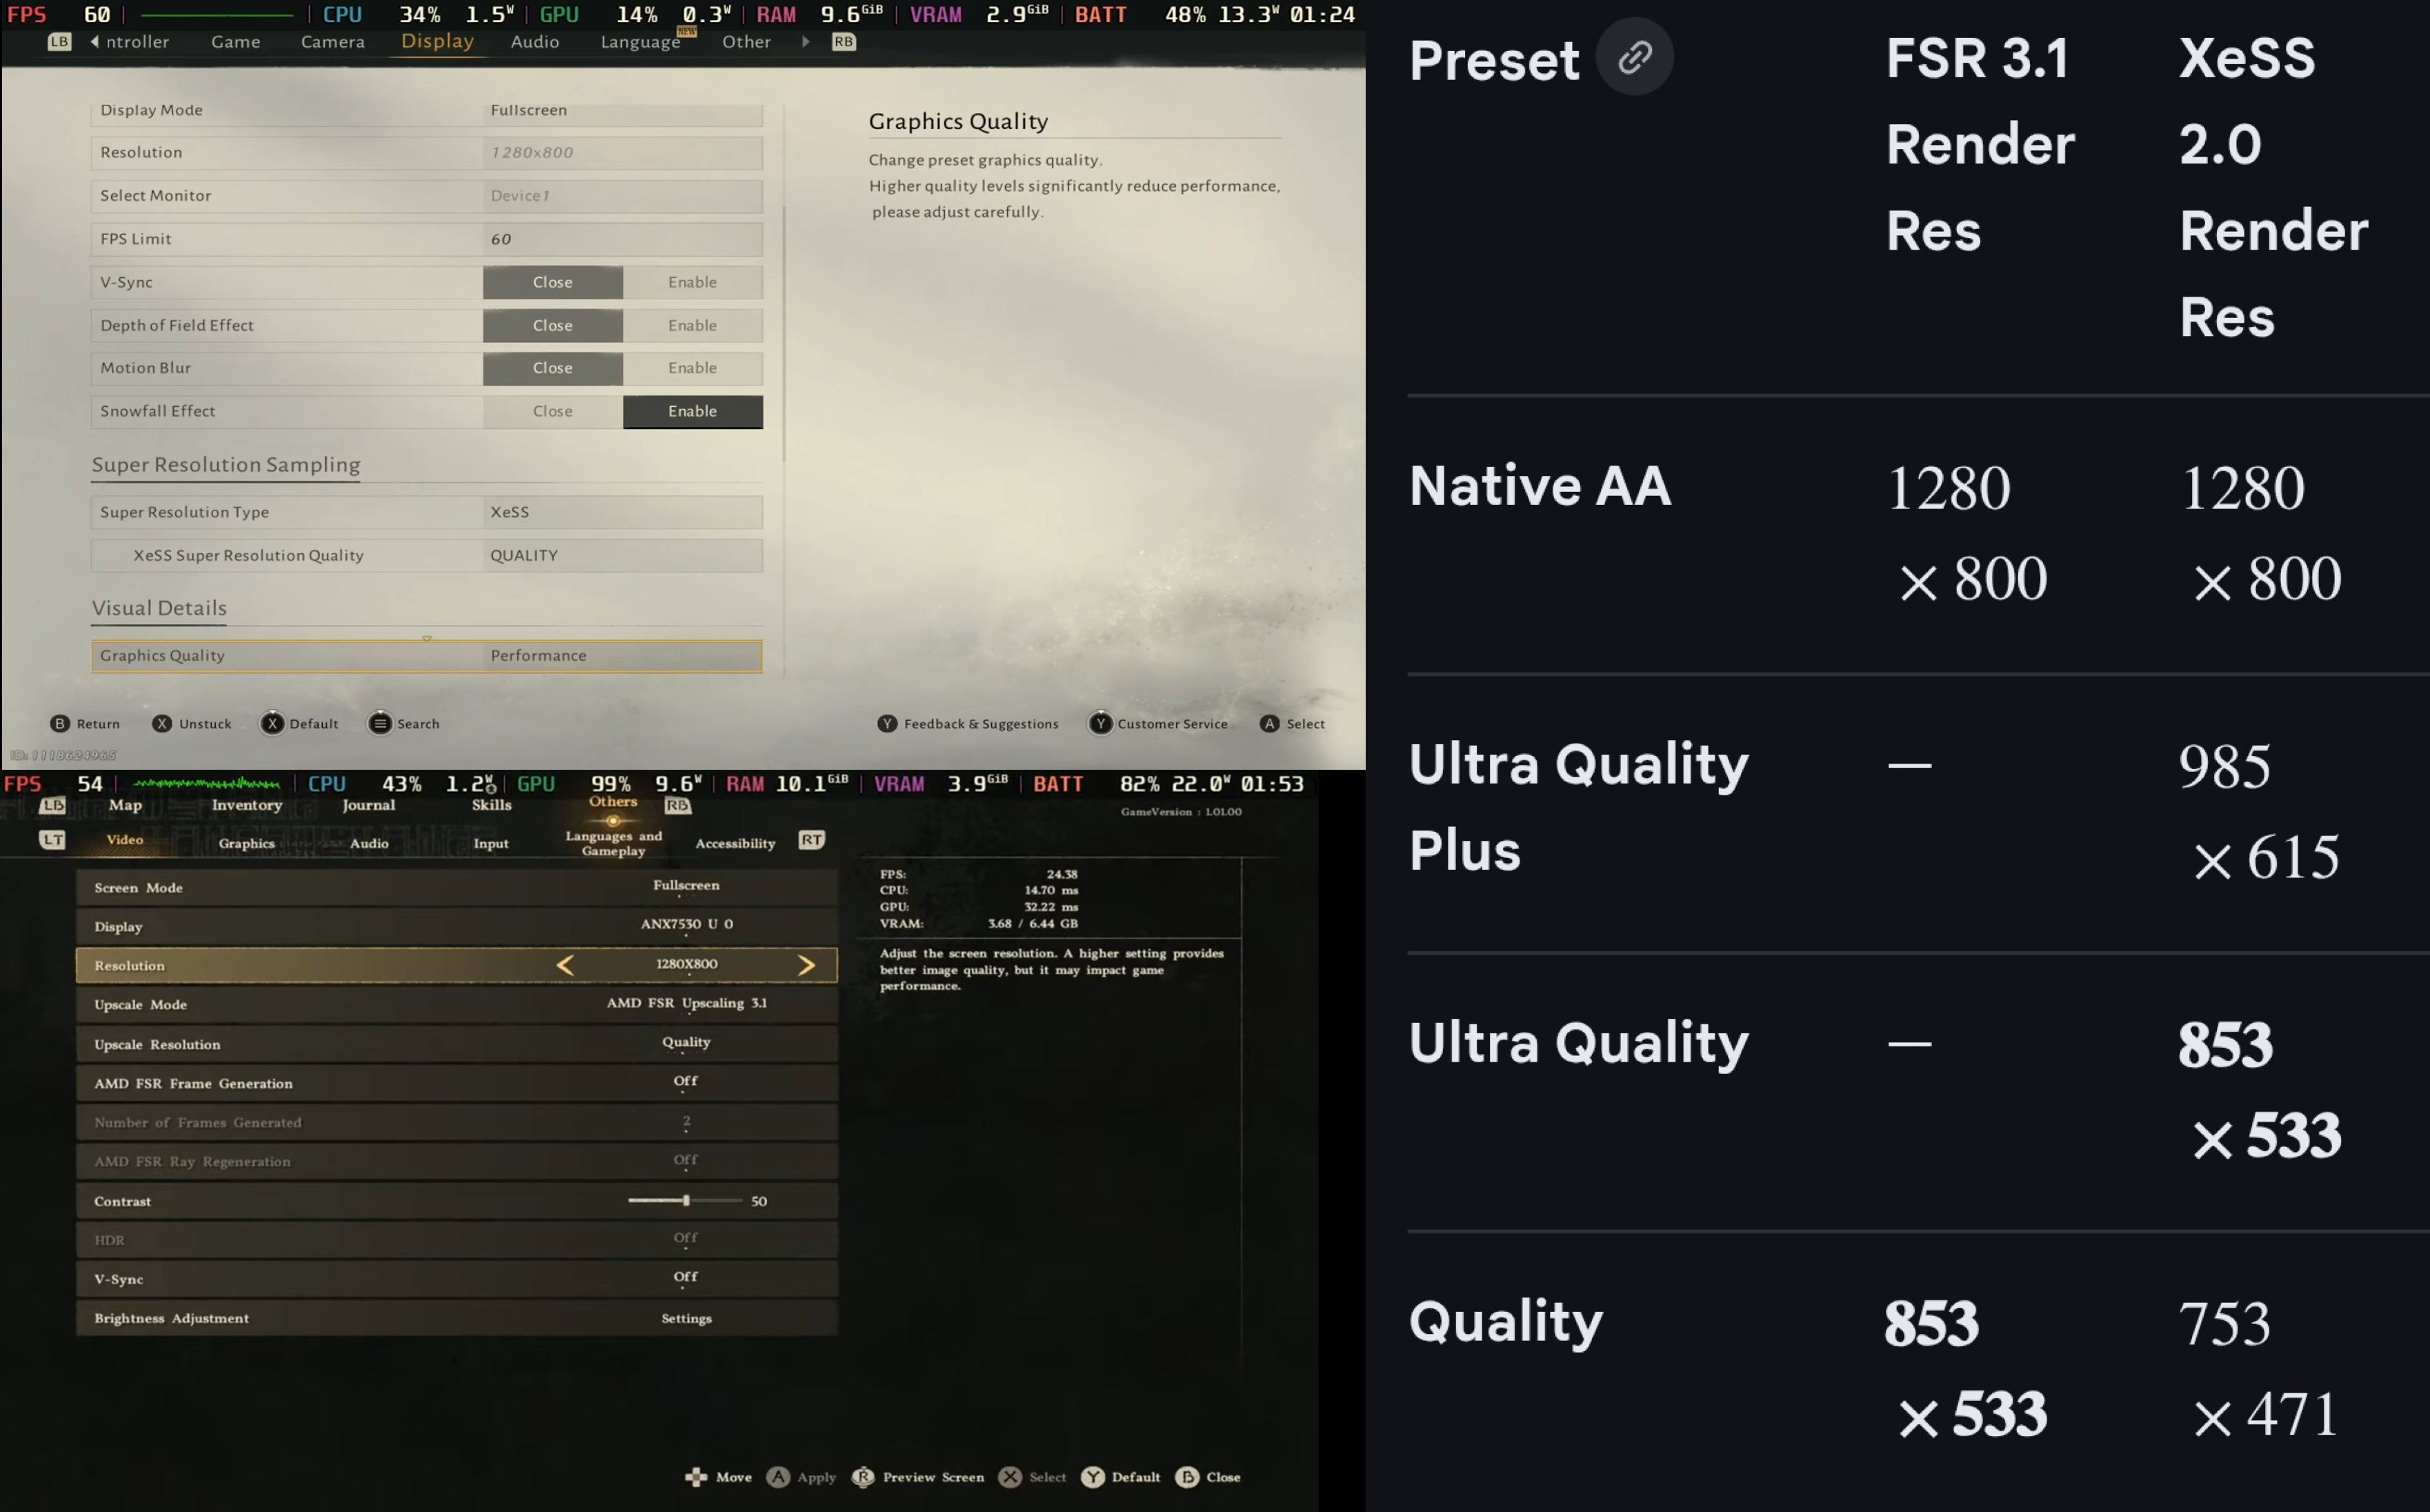The width and height of the screenshot is (2430, 1512).
Task: Click the B Return button icon
Action: click(x=60, y=723)
